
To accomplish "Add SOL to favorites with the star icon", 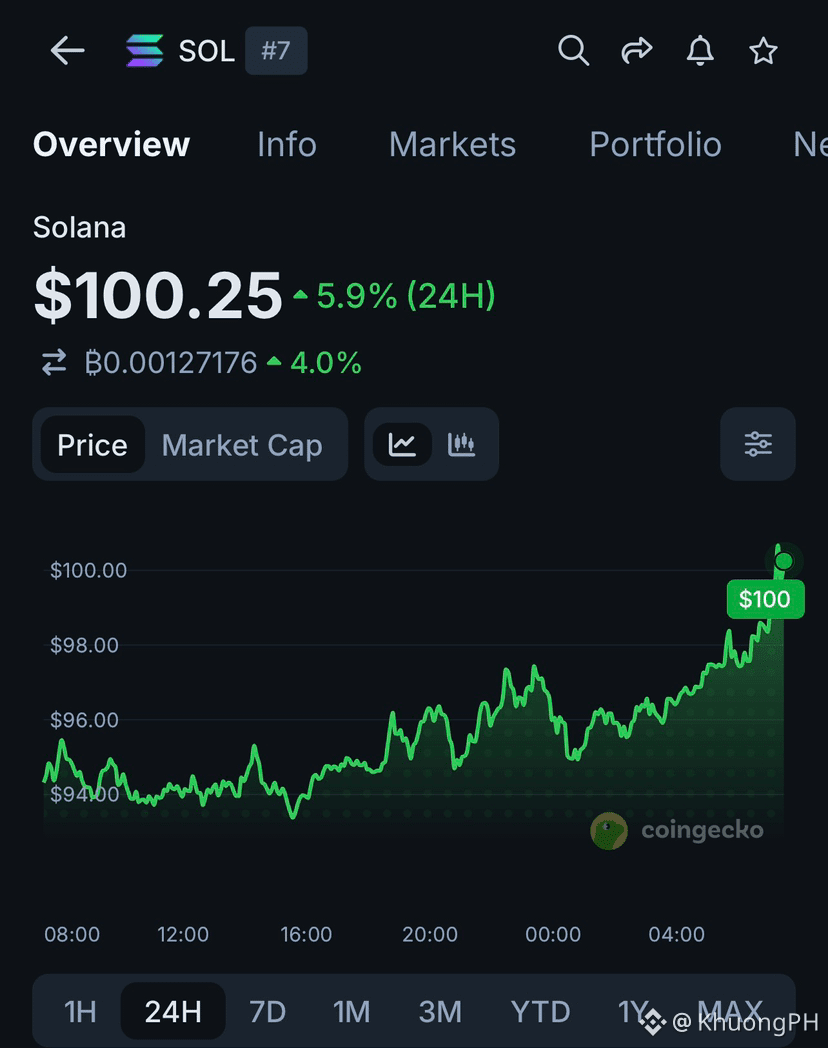I will click(x=763, y=51).
